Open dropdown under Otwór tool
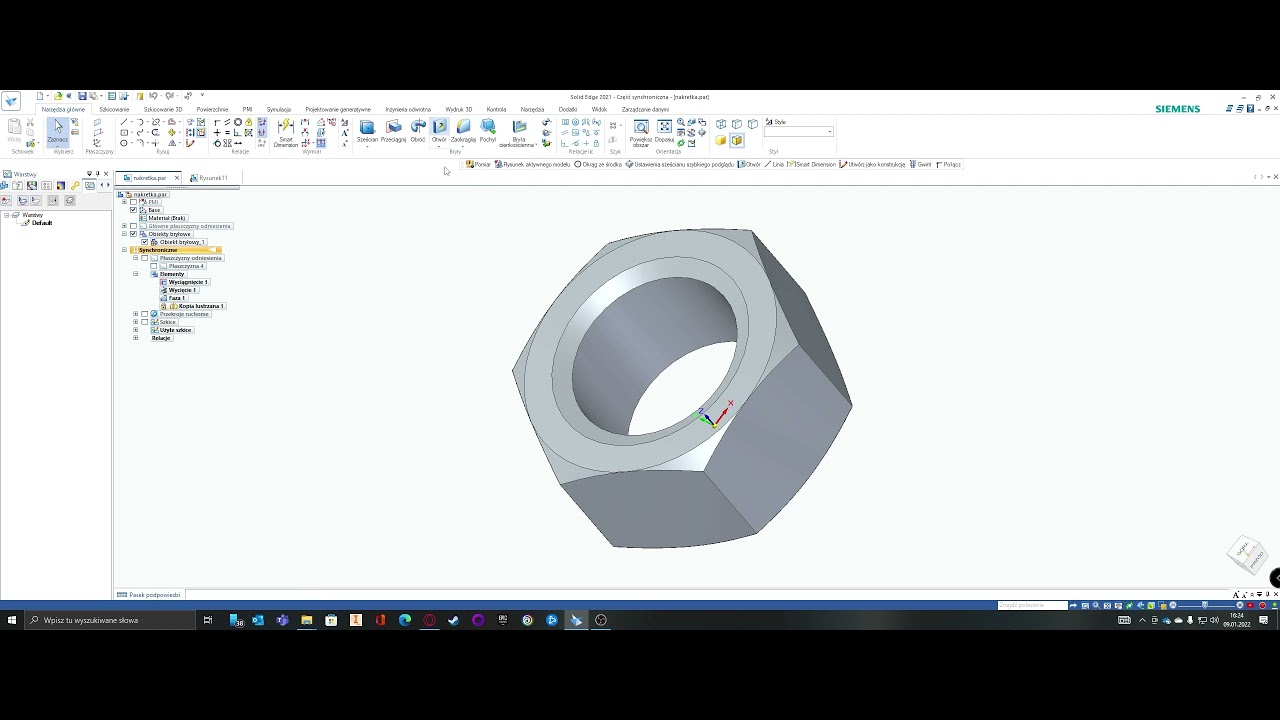The width and height of the screenshot is (1280, 720). pos(439,146)
